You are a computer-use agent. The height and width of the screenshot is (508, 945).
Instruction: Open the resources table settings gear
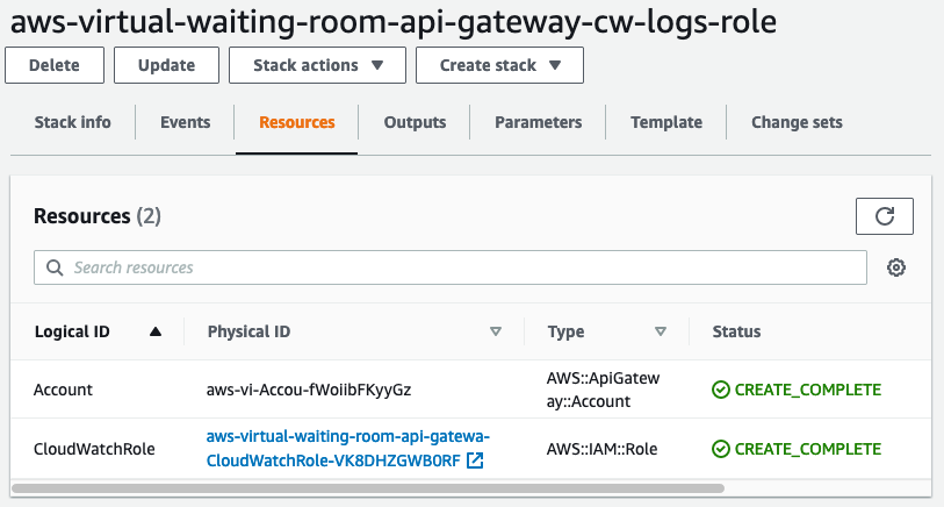click(x=896, y=268)
